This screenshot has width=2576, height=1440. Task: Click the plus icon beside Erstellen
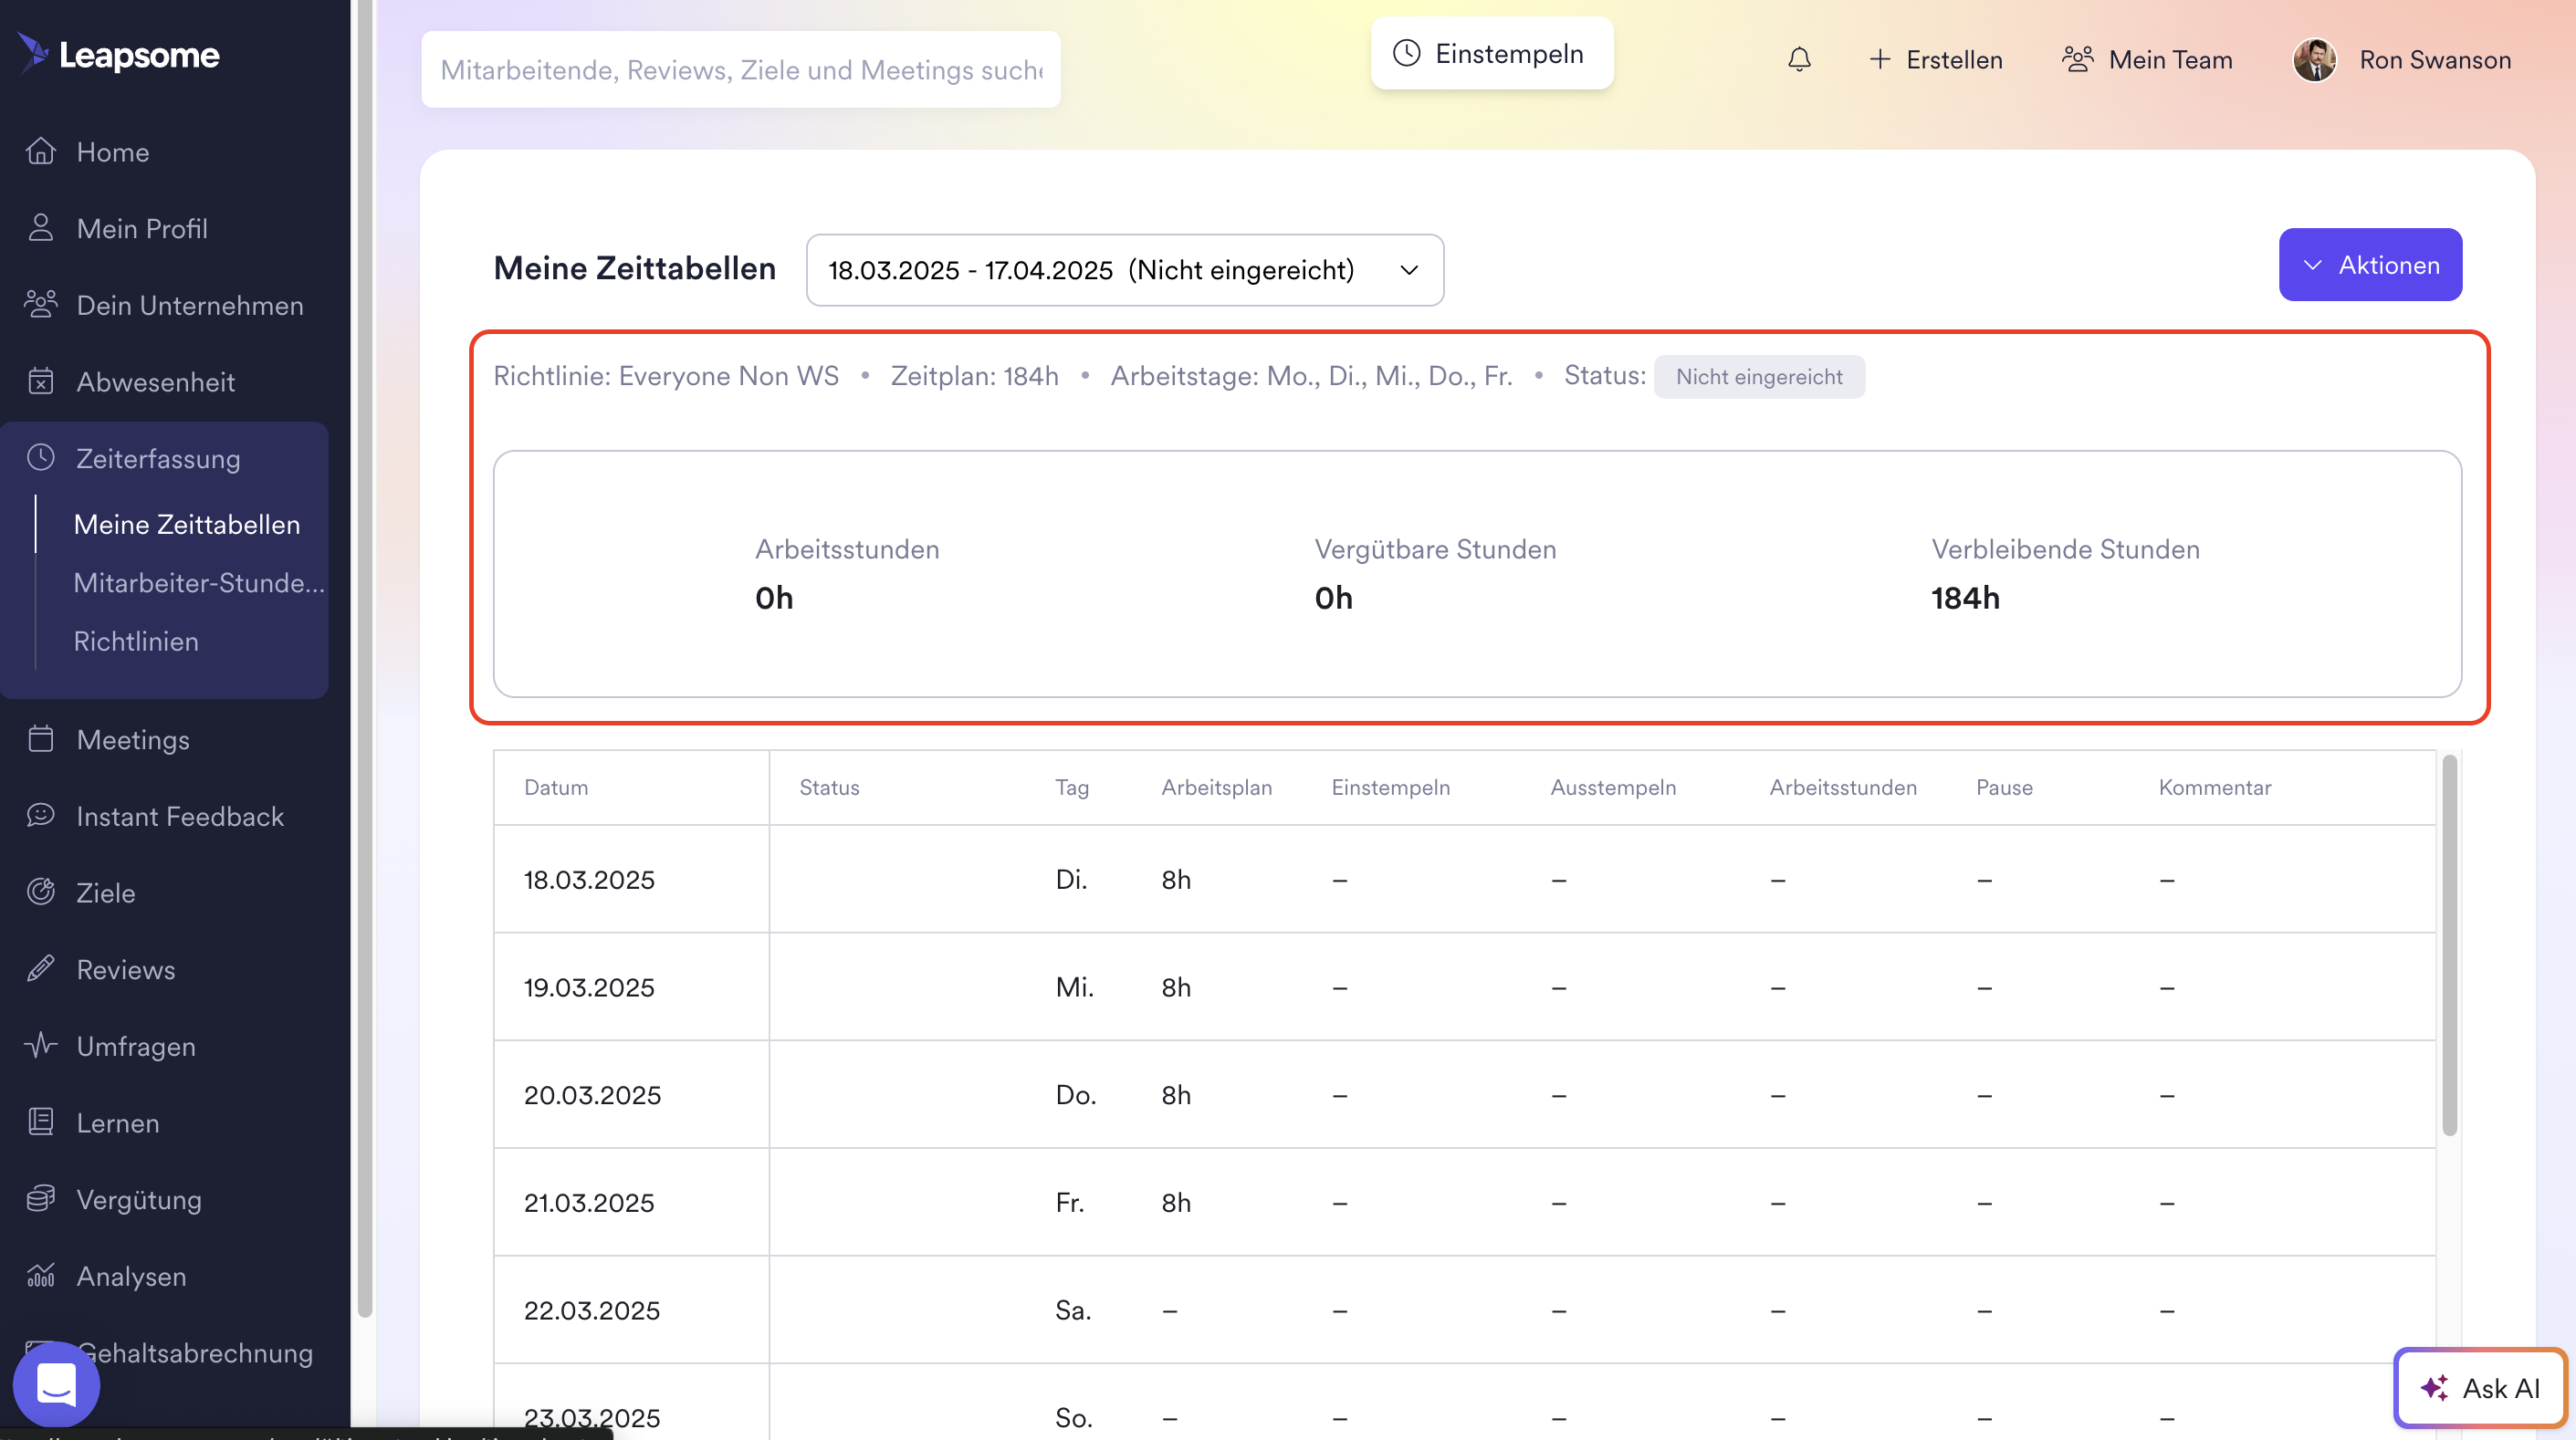tap(1880, 59)
